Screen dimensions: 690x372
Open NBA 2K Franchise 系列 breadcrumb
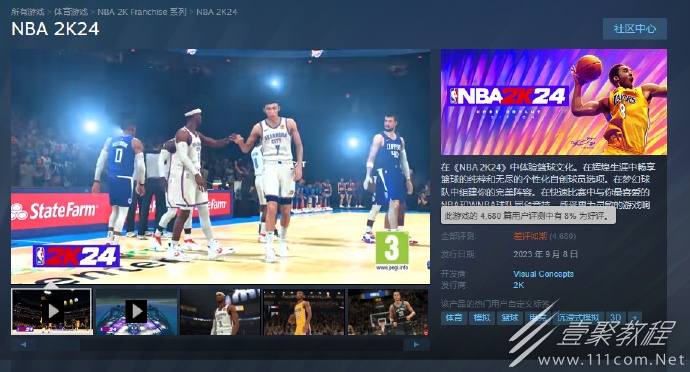[142, 12]
